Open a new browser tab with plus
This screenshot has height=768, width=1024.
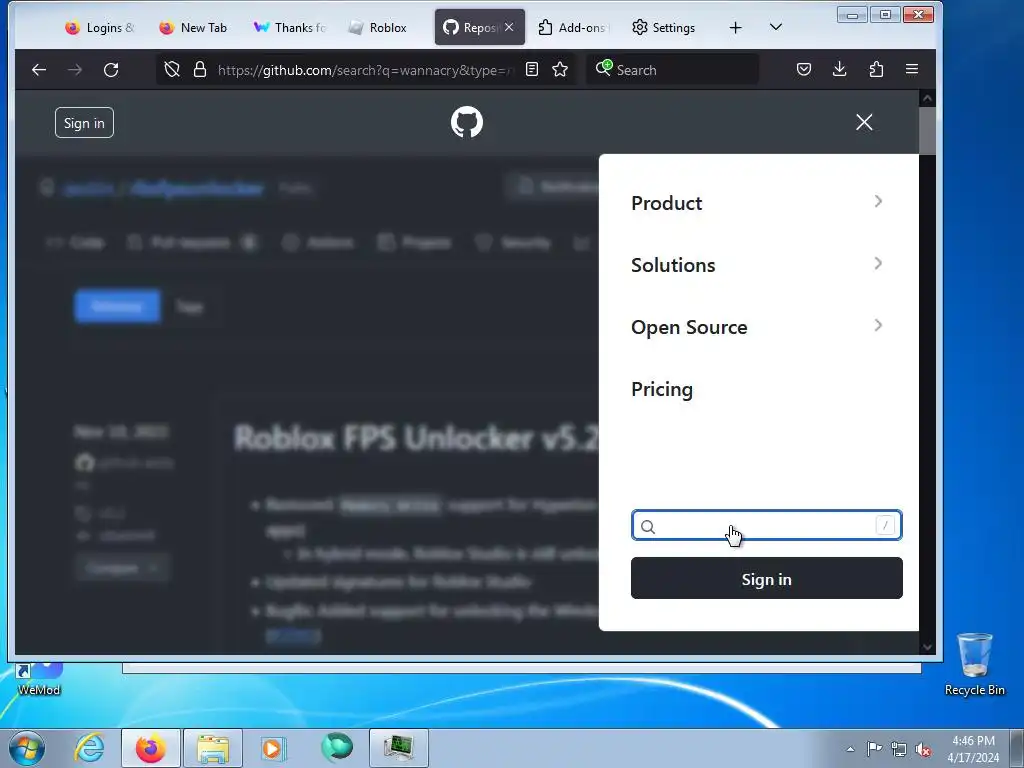point(735,27)
